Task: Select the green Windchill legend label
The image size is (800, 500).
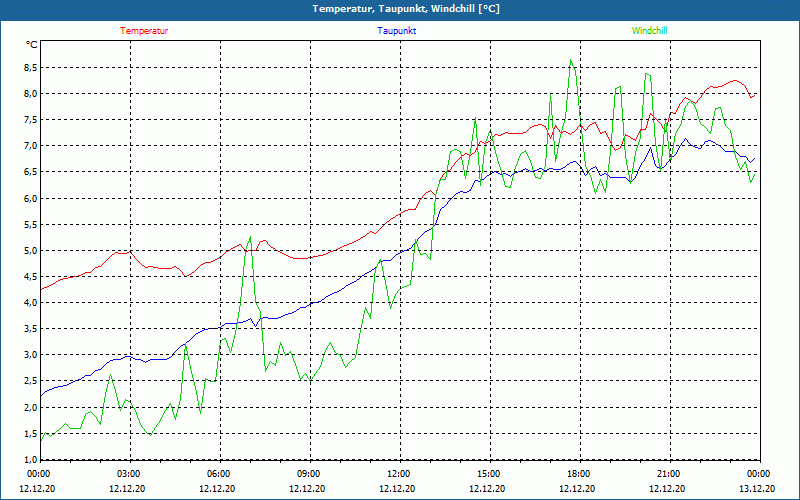Action: (649, 31)
